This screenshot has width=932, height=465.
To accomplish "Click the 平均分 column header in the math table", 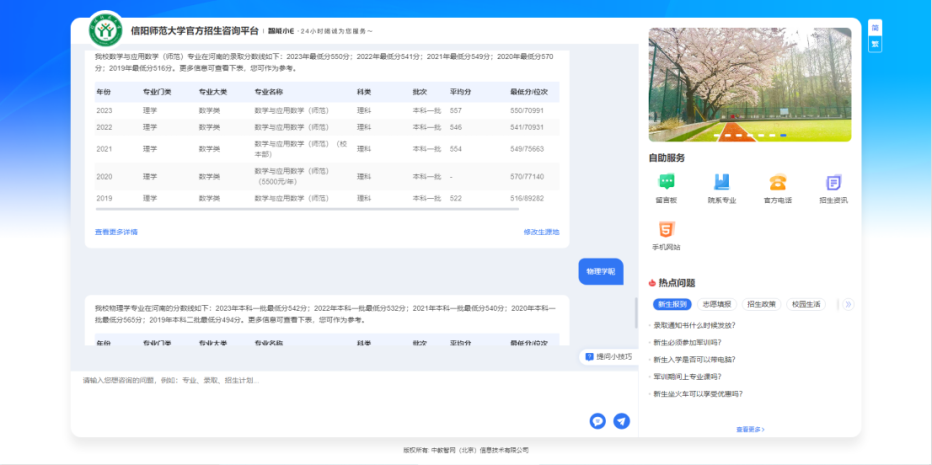I will click(x=460, y=92).
